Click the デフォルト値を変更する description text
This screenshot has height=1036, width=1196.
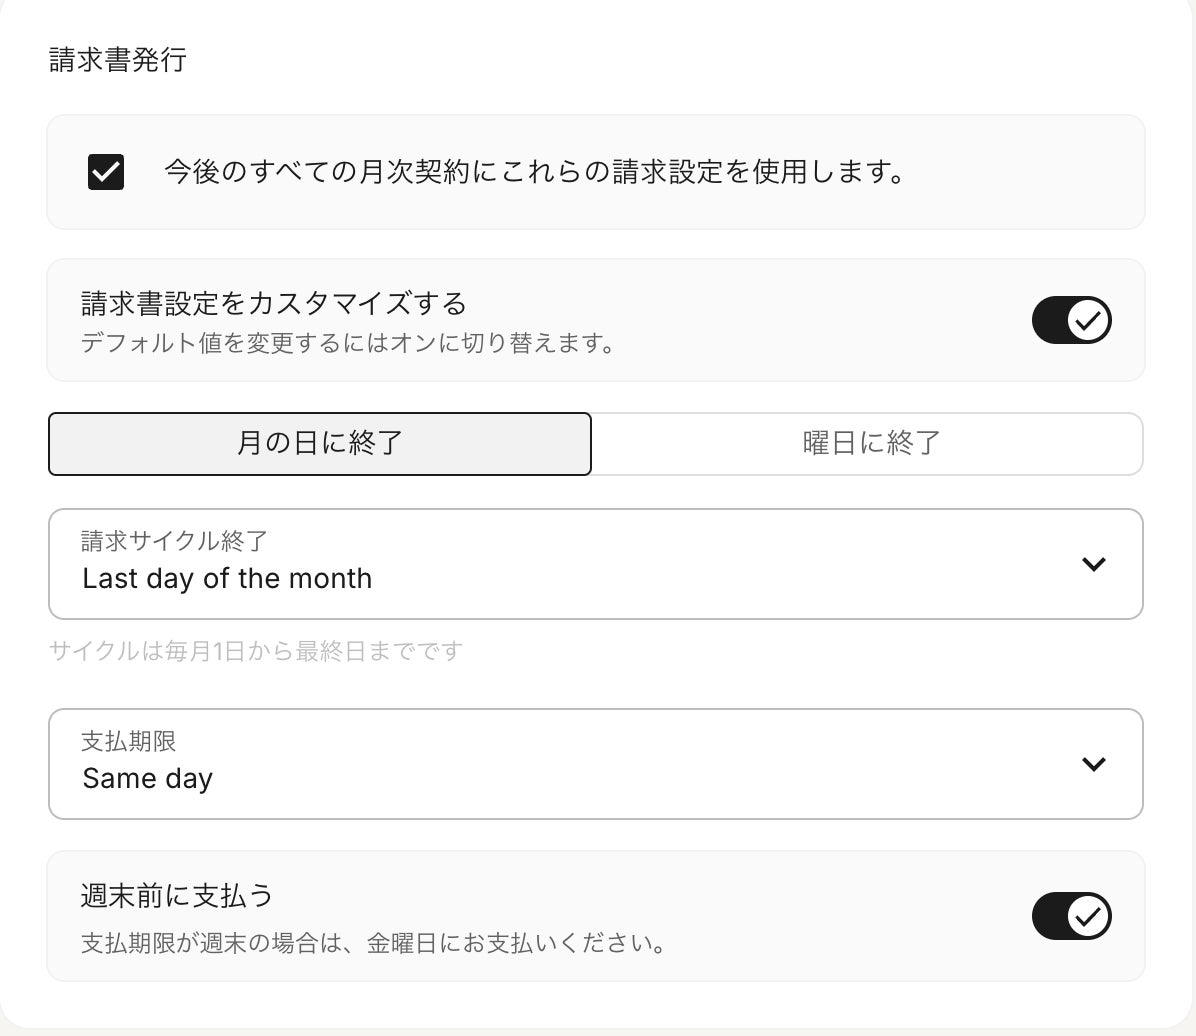[x=347, y=343]
